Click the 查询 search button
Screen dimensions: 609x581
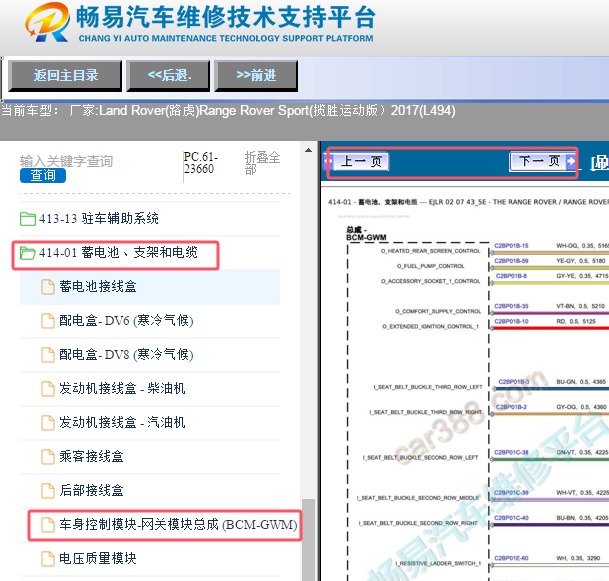click(43, 175)
